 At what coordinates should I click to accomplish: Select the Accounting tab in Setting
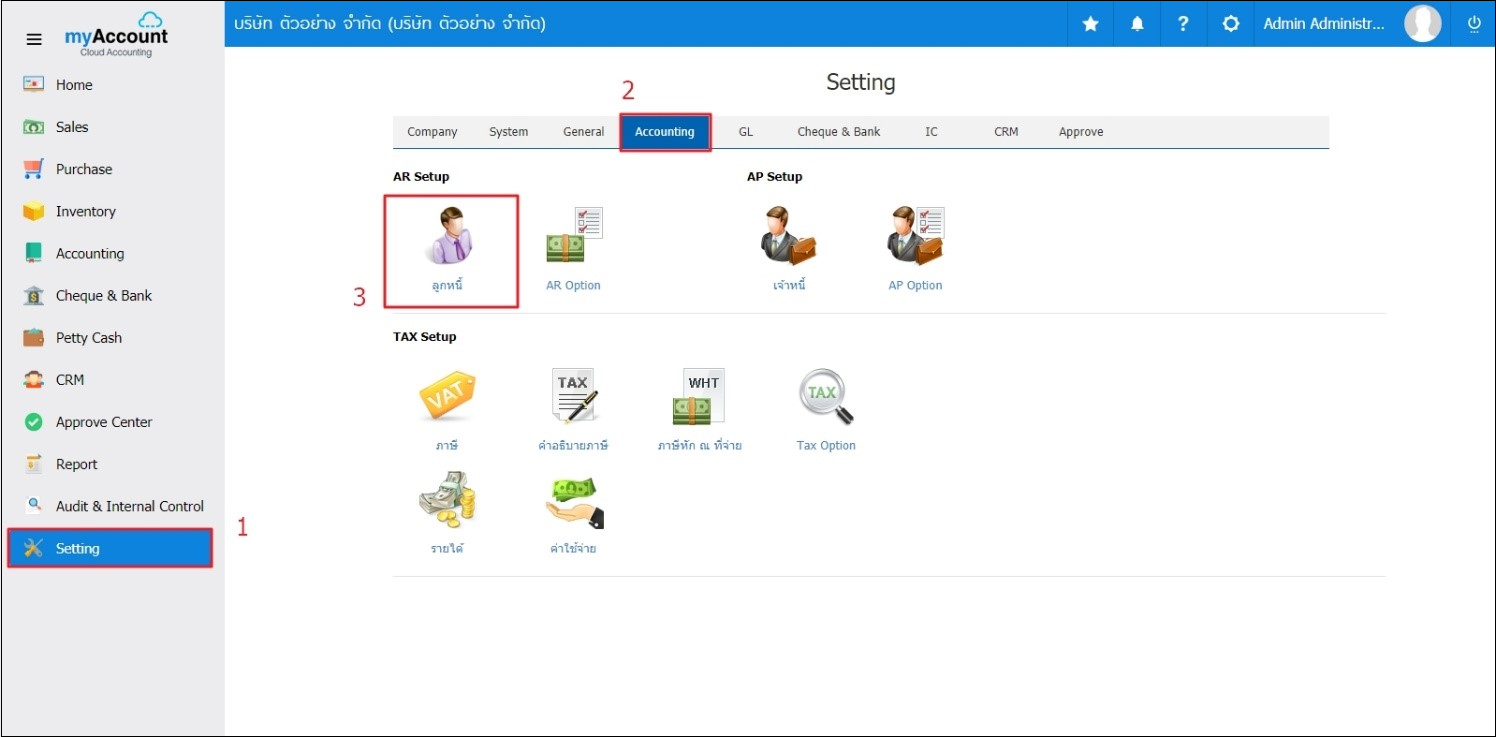tap(664, 132)
